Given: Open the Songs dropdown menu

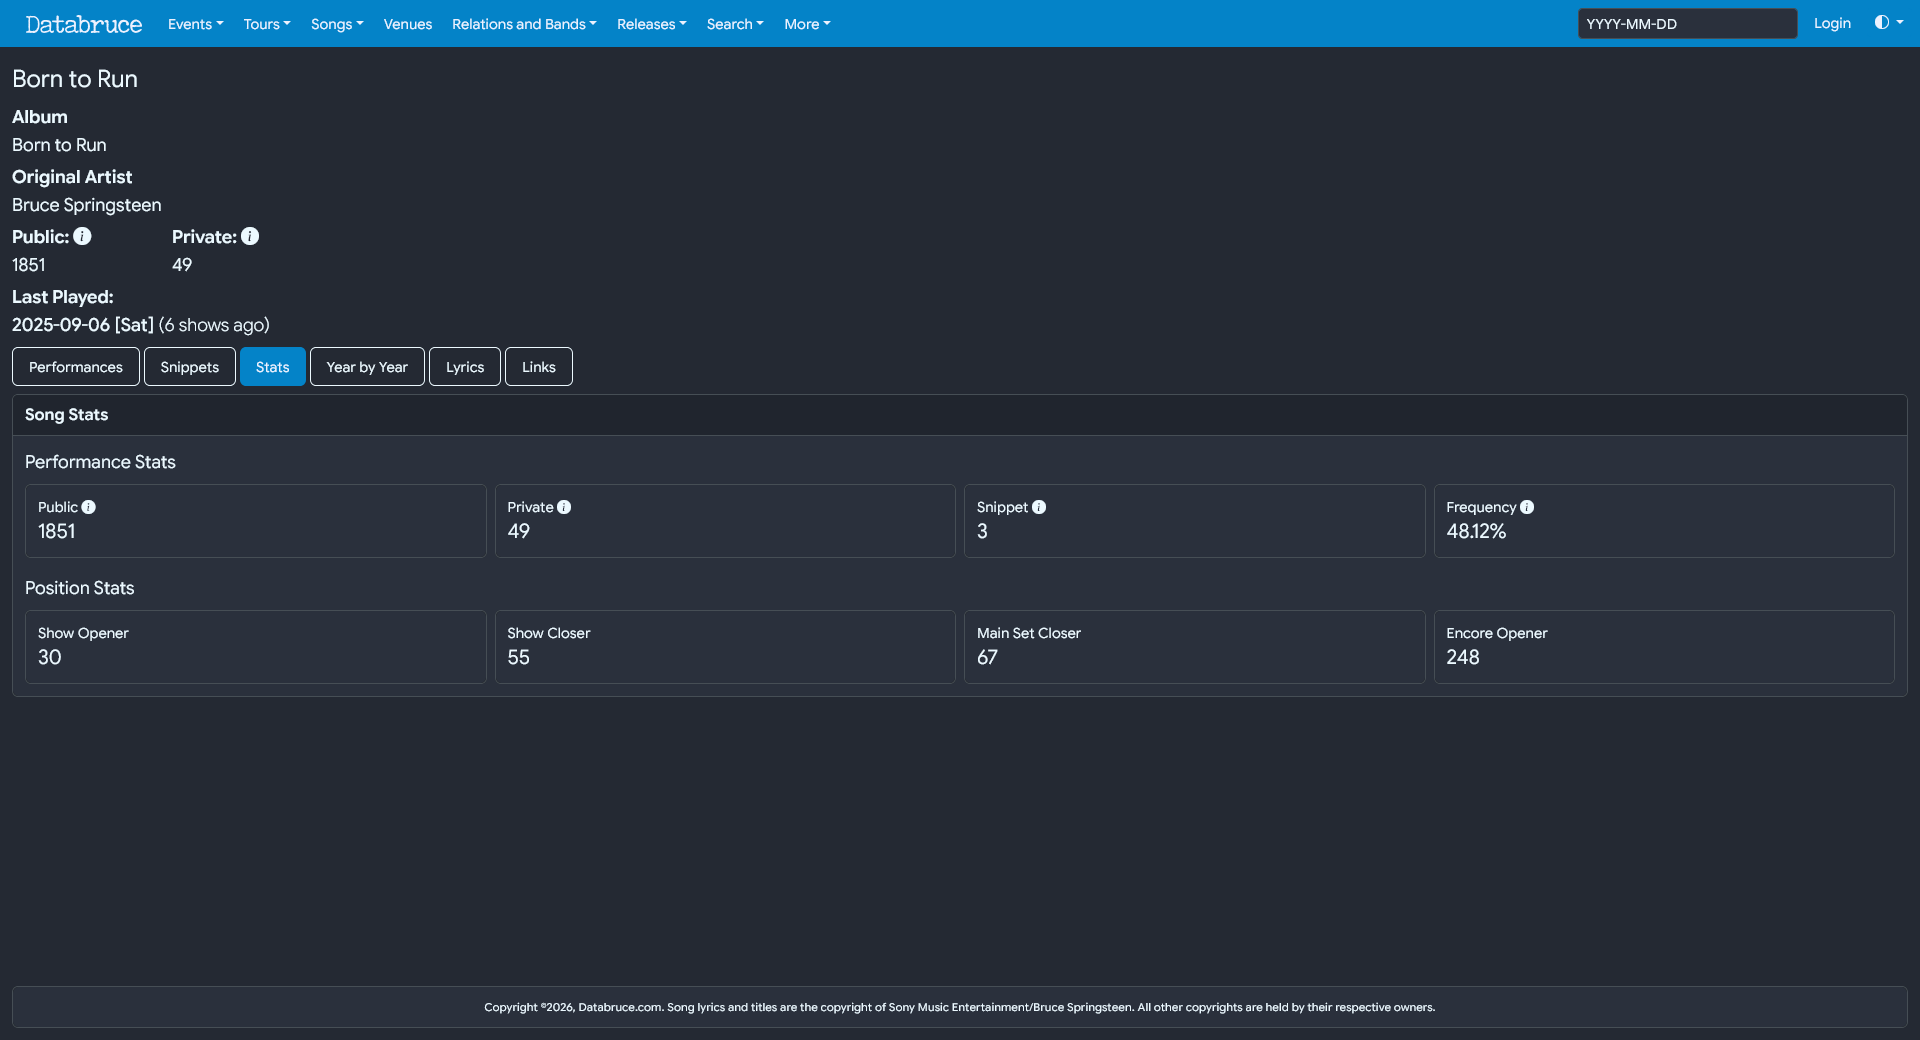Looking at the screenshot, I should click(337, 24).
